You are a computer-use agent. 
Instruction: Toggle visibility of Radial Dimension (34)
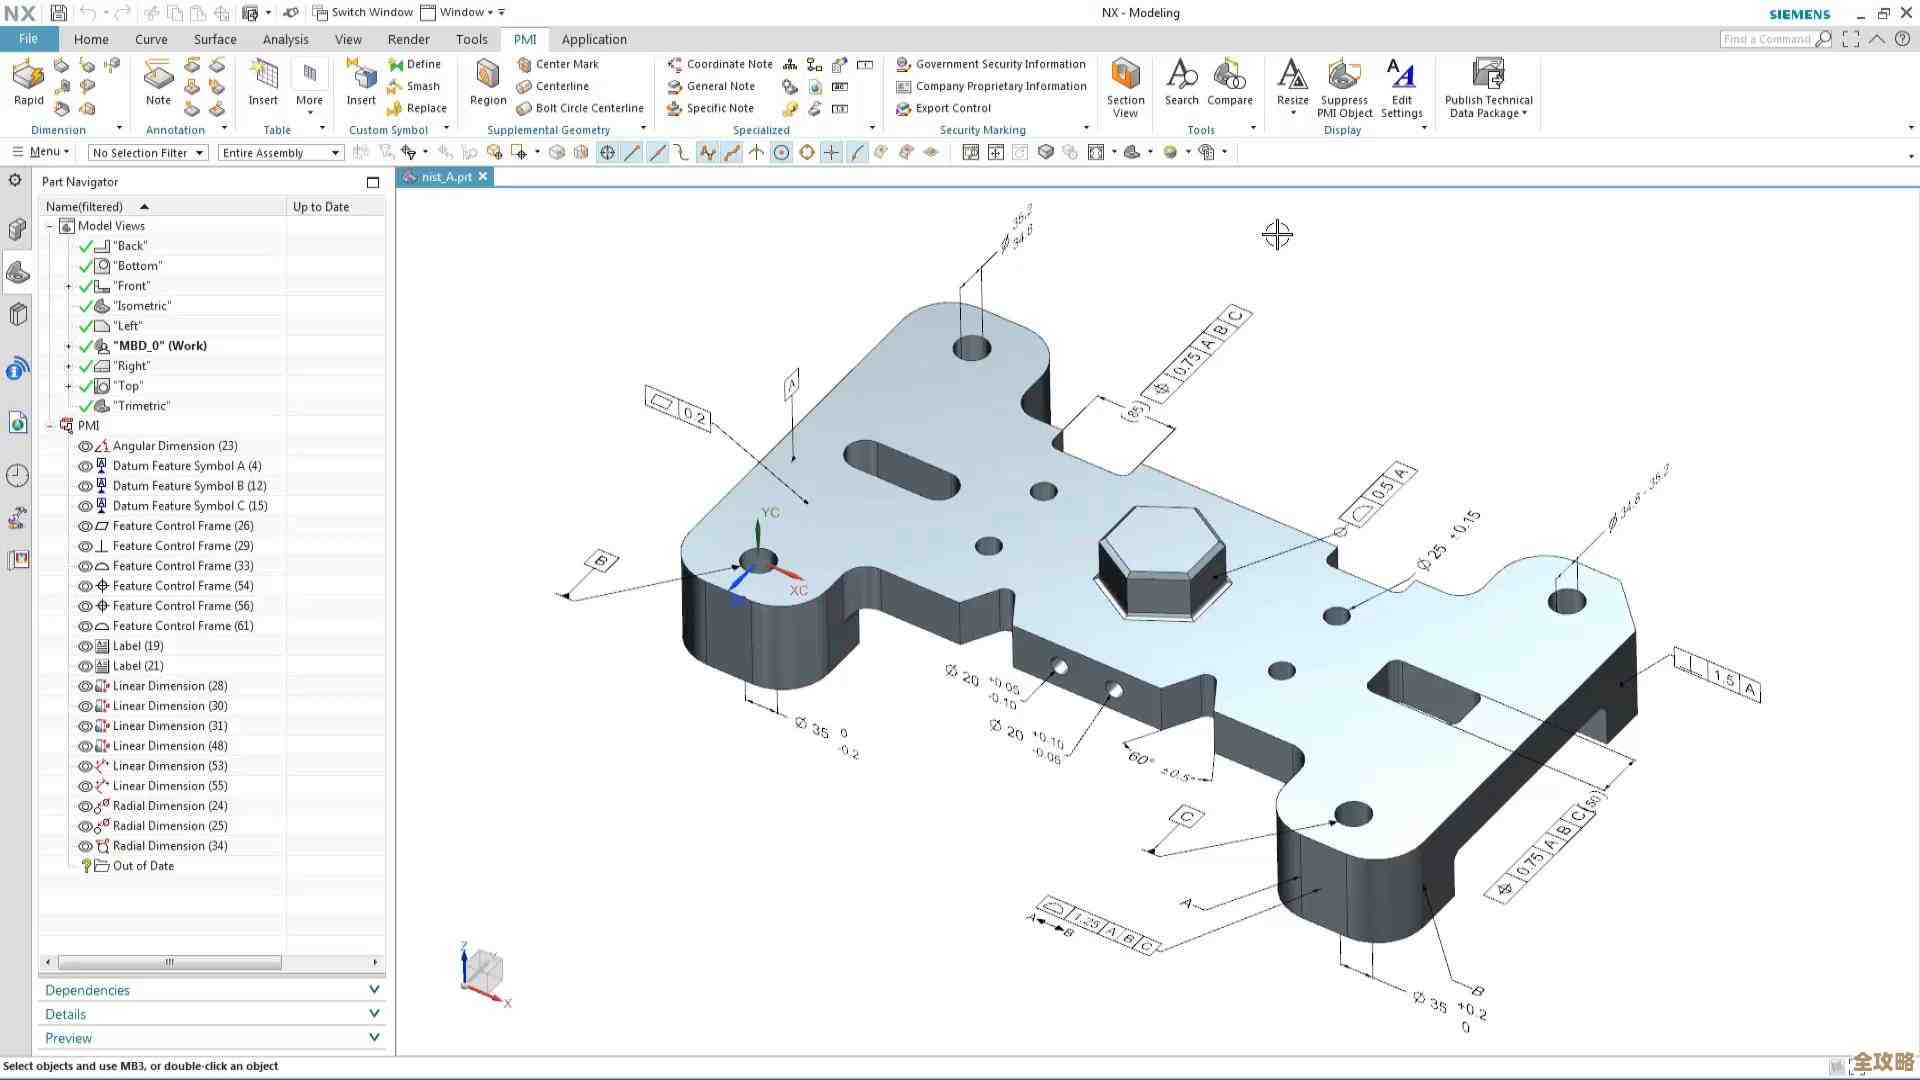[85, 846]
